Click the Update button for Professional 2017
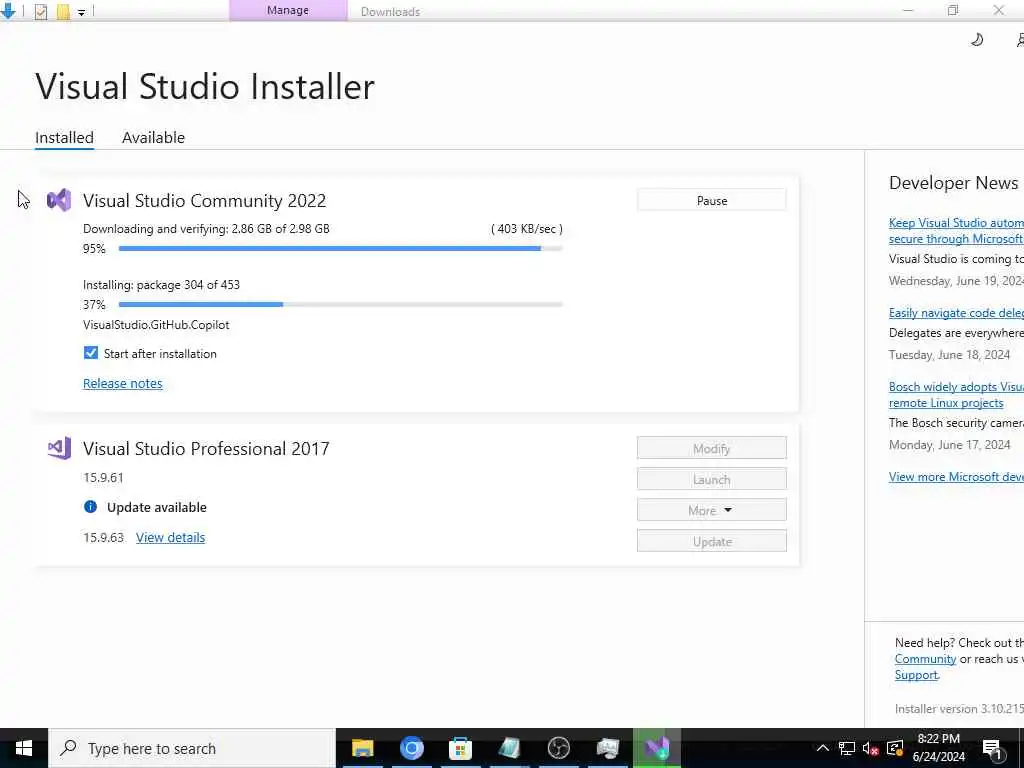This screenshot has height=768, width=1024. pos(711,541)
